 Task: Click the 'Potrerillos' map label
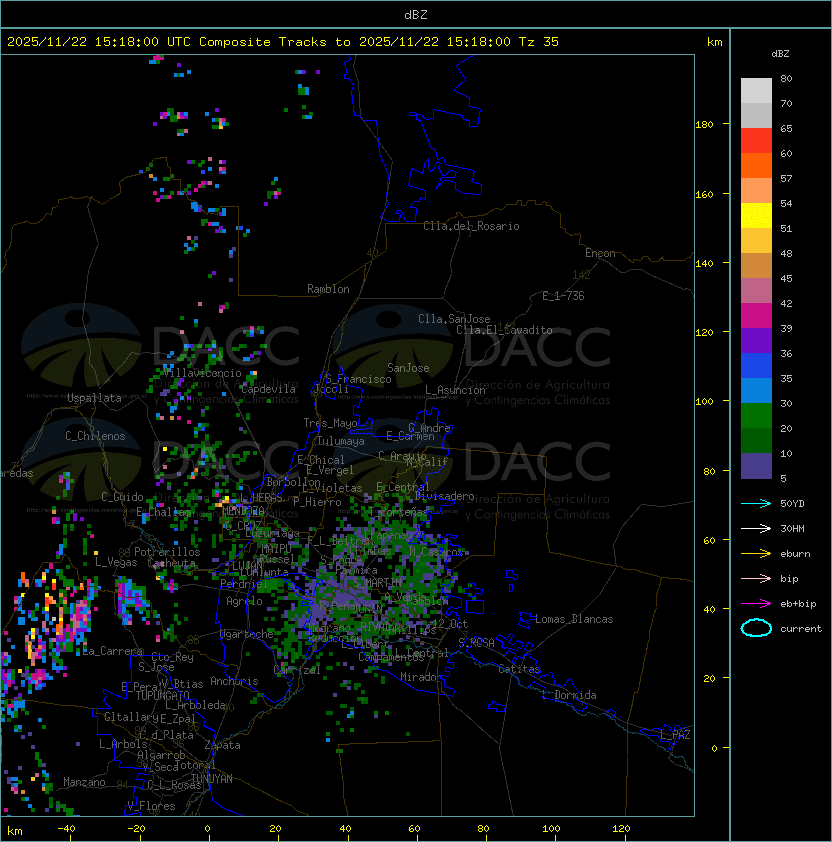167,552
